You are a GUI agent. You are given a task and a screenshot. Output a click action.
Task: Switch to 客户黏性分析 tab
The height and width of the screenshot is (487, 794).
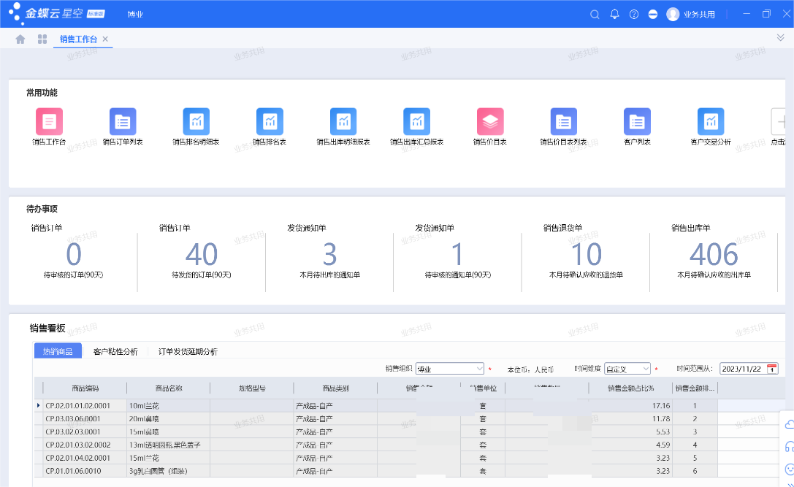pos(115,352)
